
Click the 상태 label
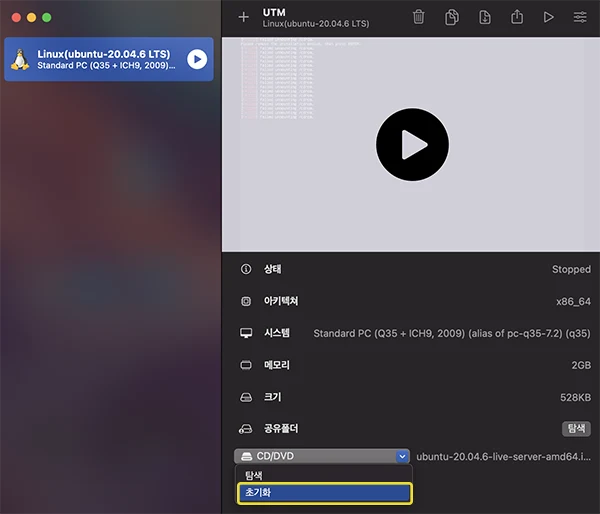[272, 269]
